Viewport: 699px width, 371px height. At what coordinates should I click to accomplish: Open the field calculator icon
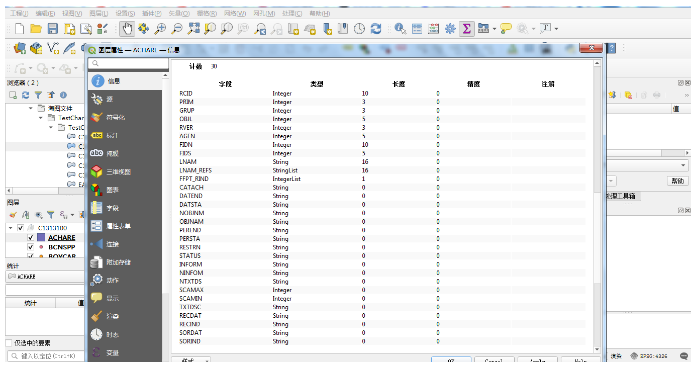(433, 29)
